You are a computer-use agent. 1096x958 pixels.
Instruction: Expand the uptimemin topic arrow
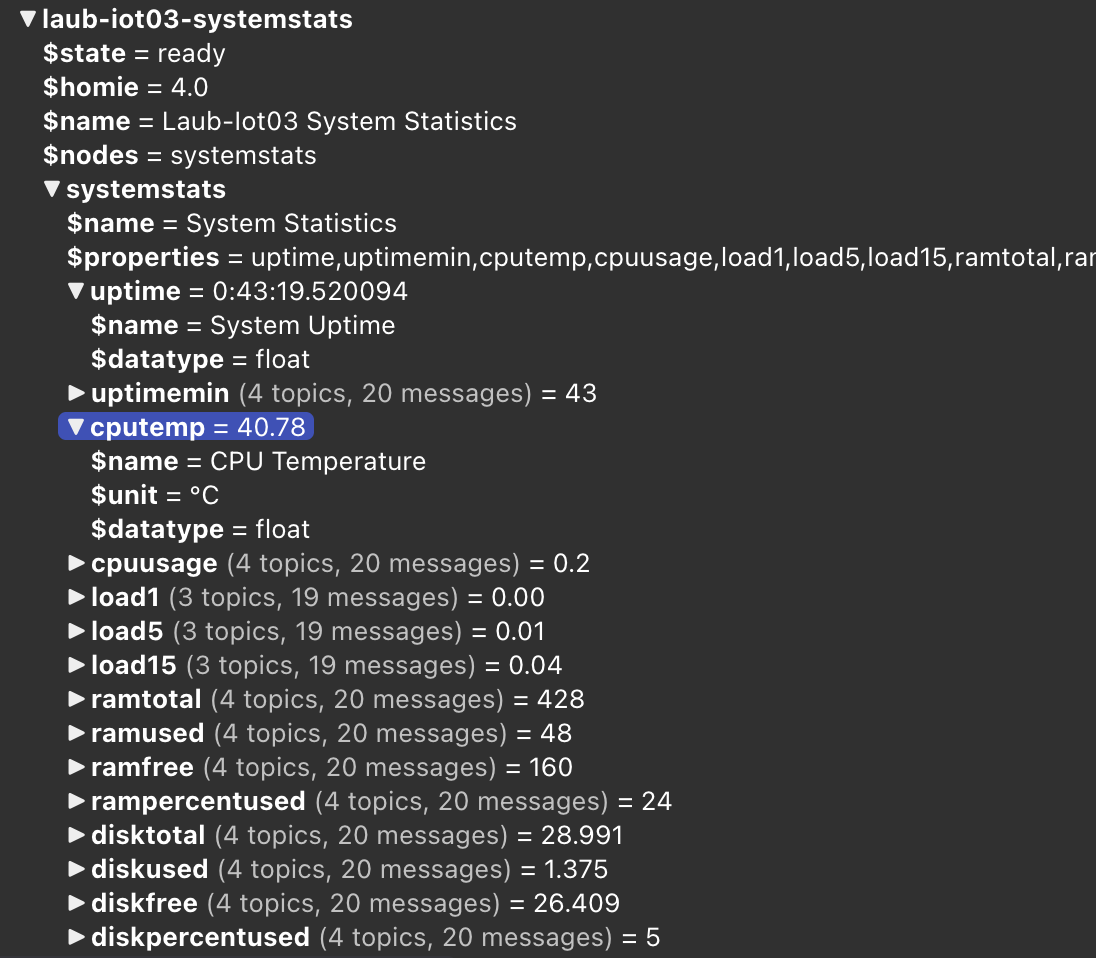click(x=76, y=393)
